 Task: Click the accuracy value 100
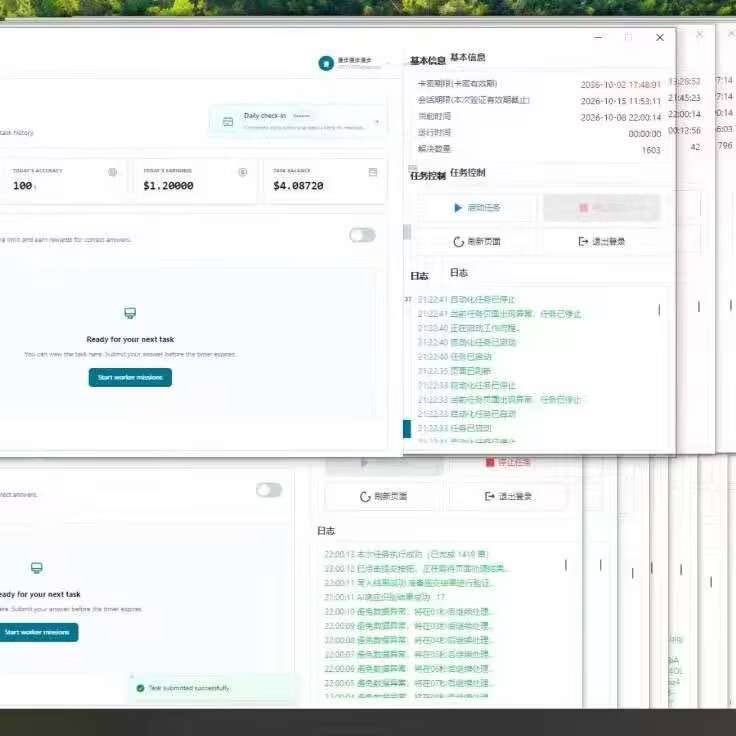[23, 186]
